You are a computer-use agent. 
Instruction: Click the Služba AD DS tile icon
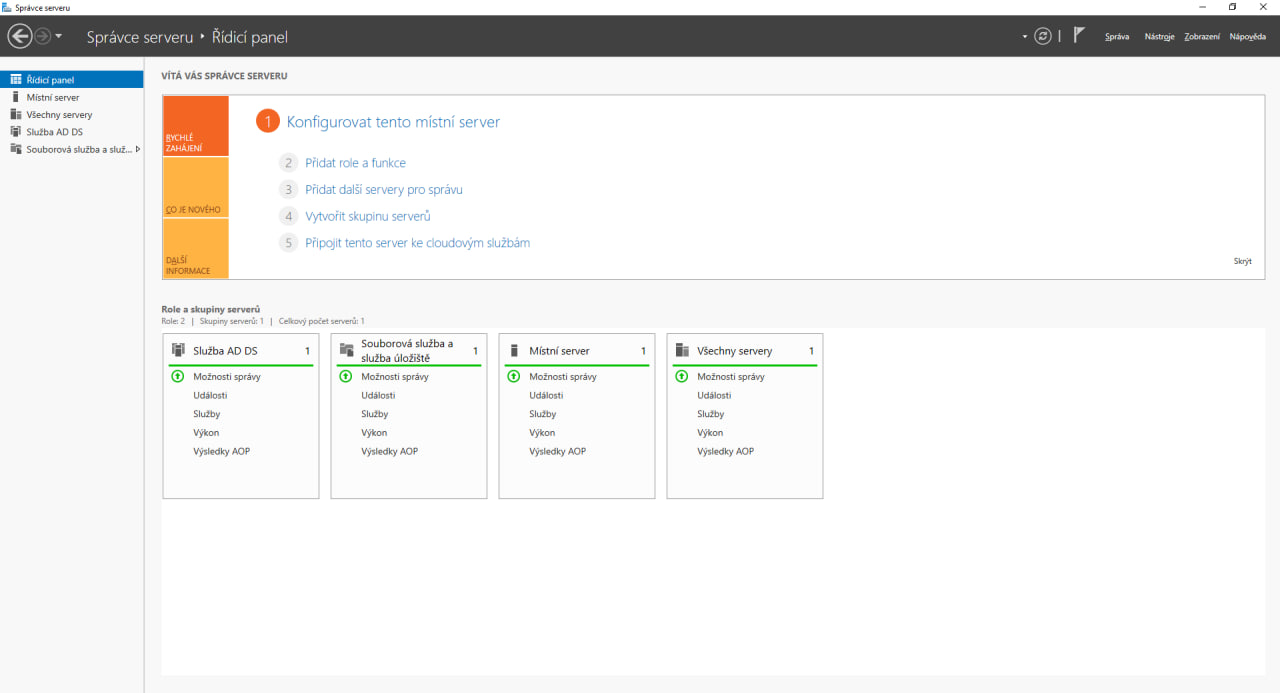tap(179, 350)
